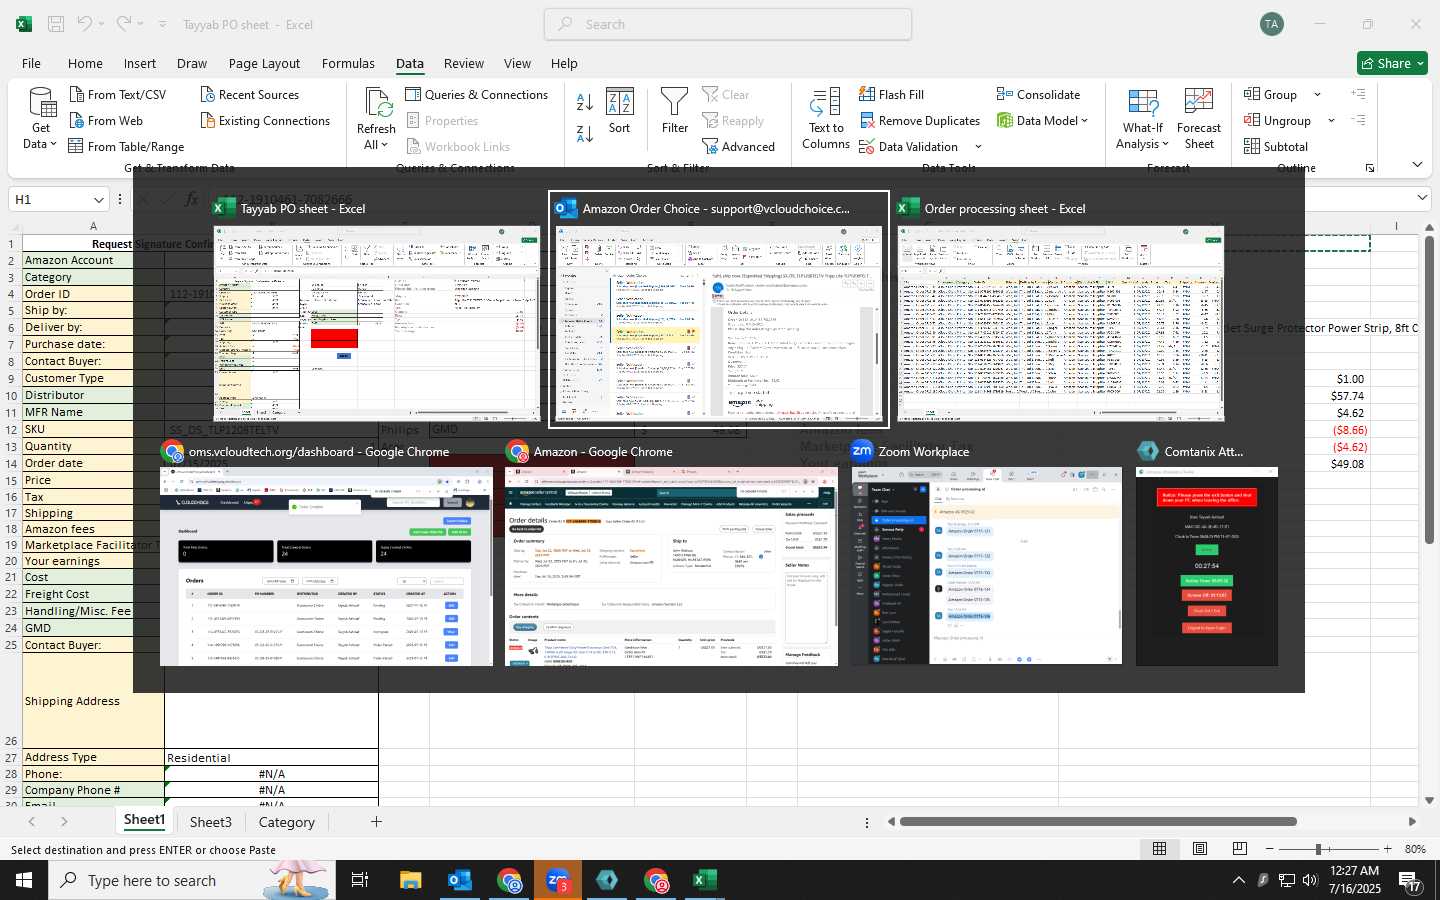Click the Data Validation icon
This screenshot has height=900, width=1440.
click(867, 146)
